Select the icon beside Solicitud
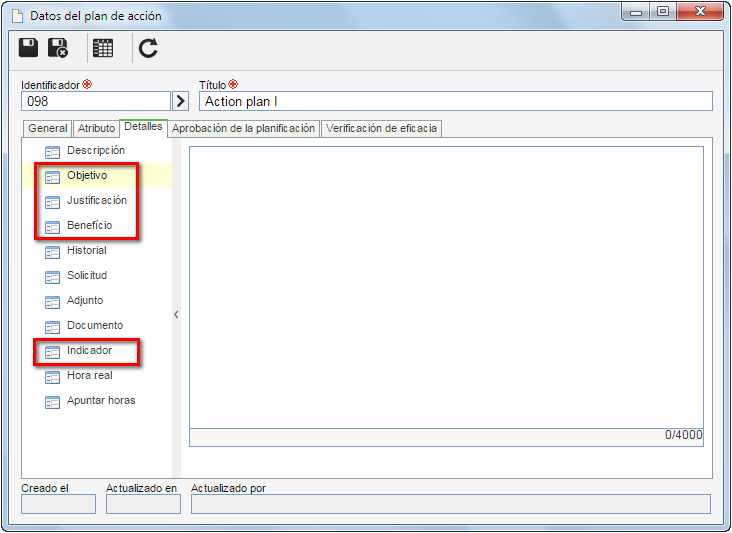The width and height of the screenshot is (732, 533). [52, 277]
